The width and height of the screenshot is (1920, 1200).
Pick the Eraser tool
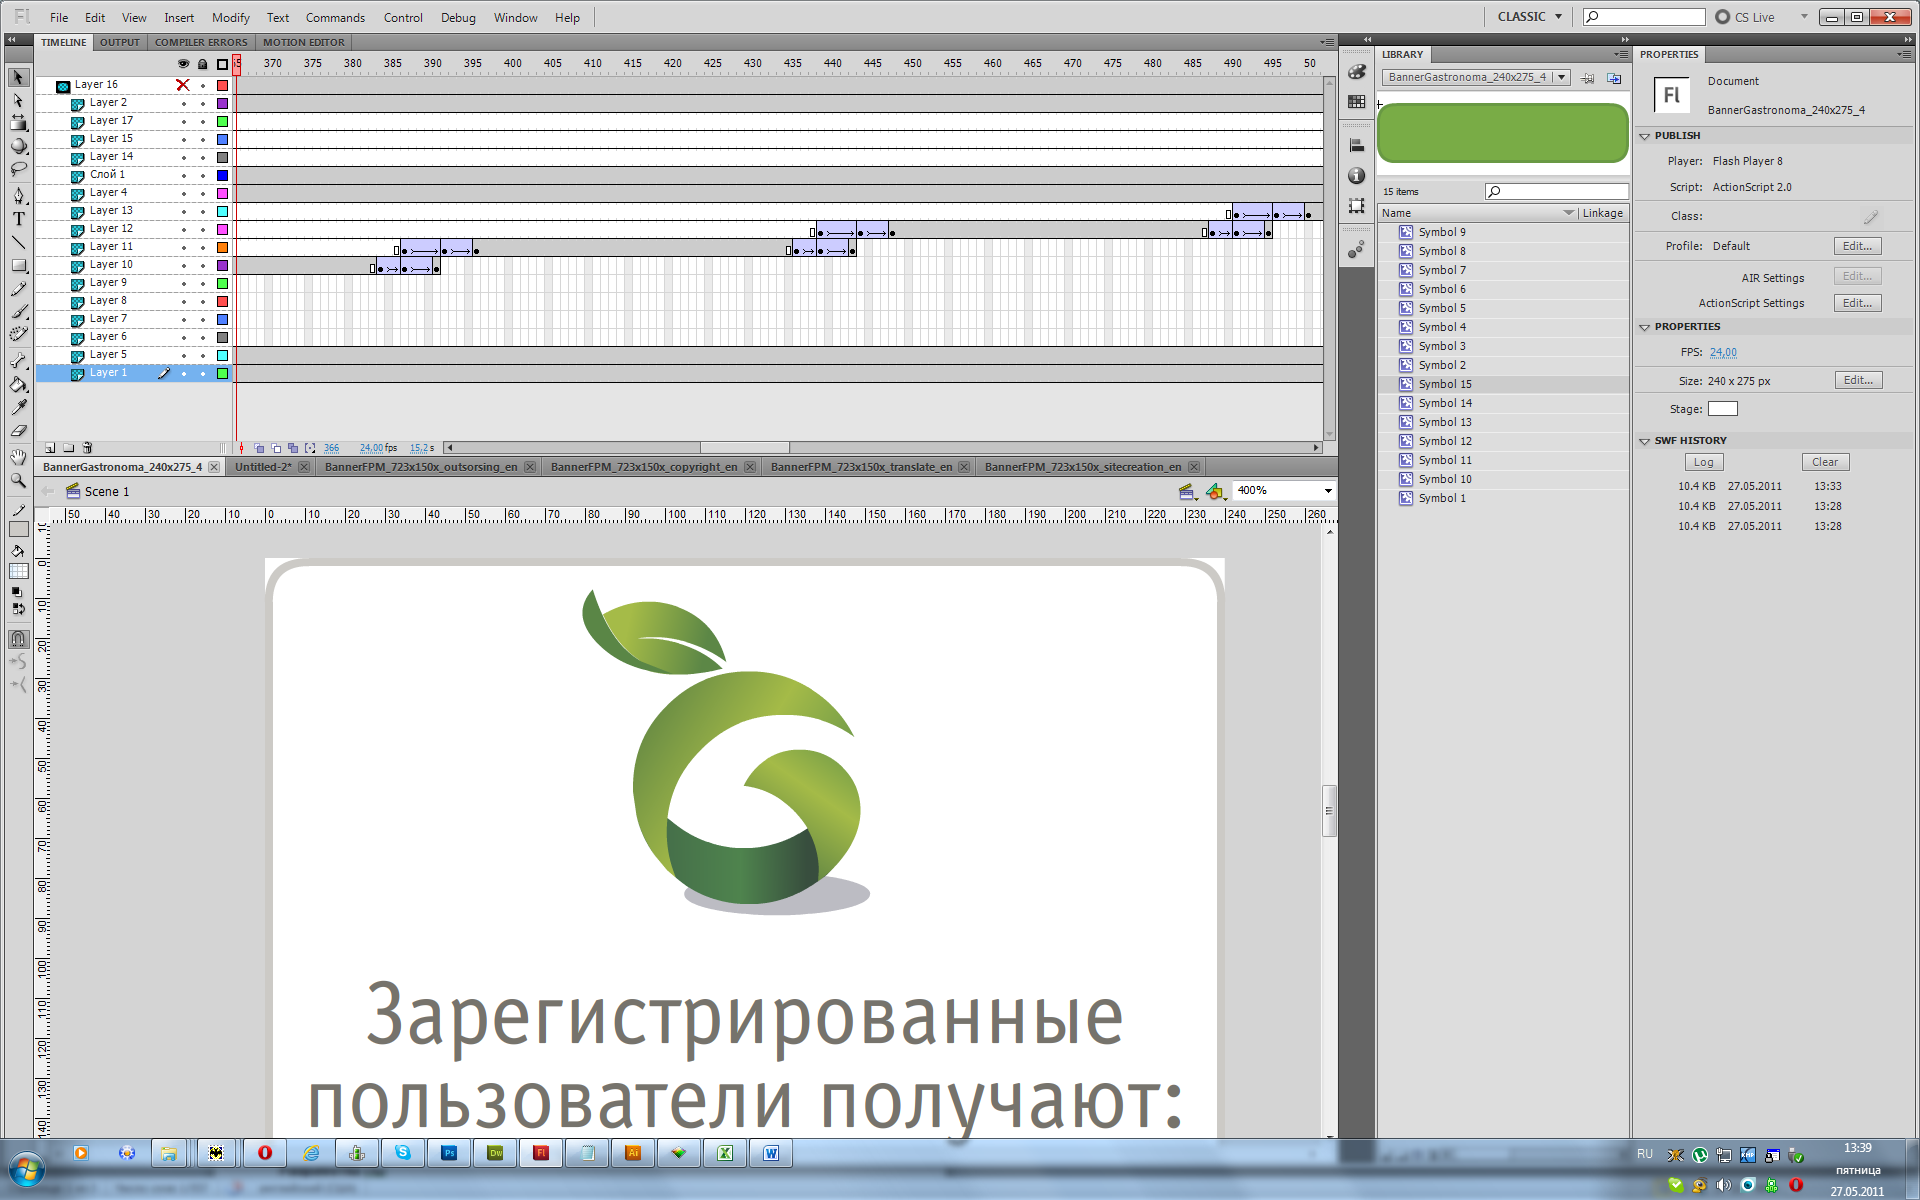(x=18, y=432)
